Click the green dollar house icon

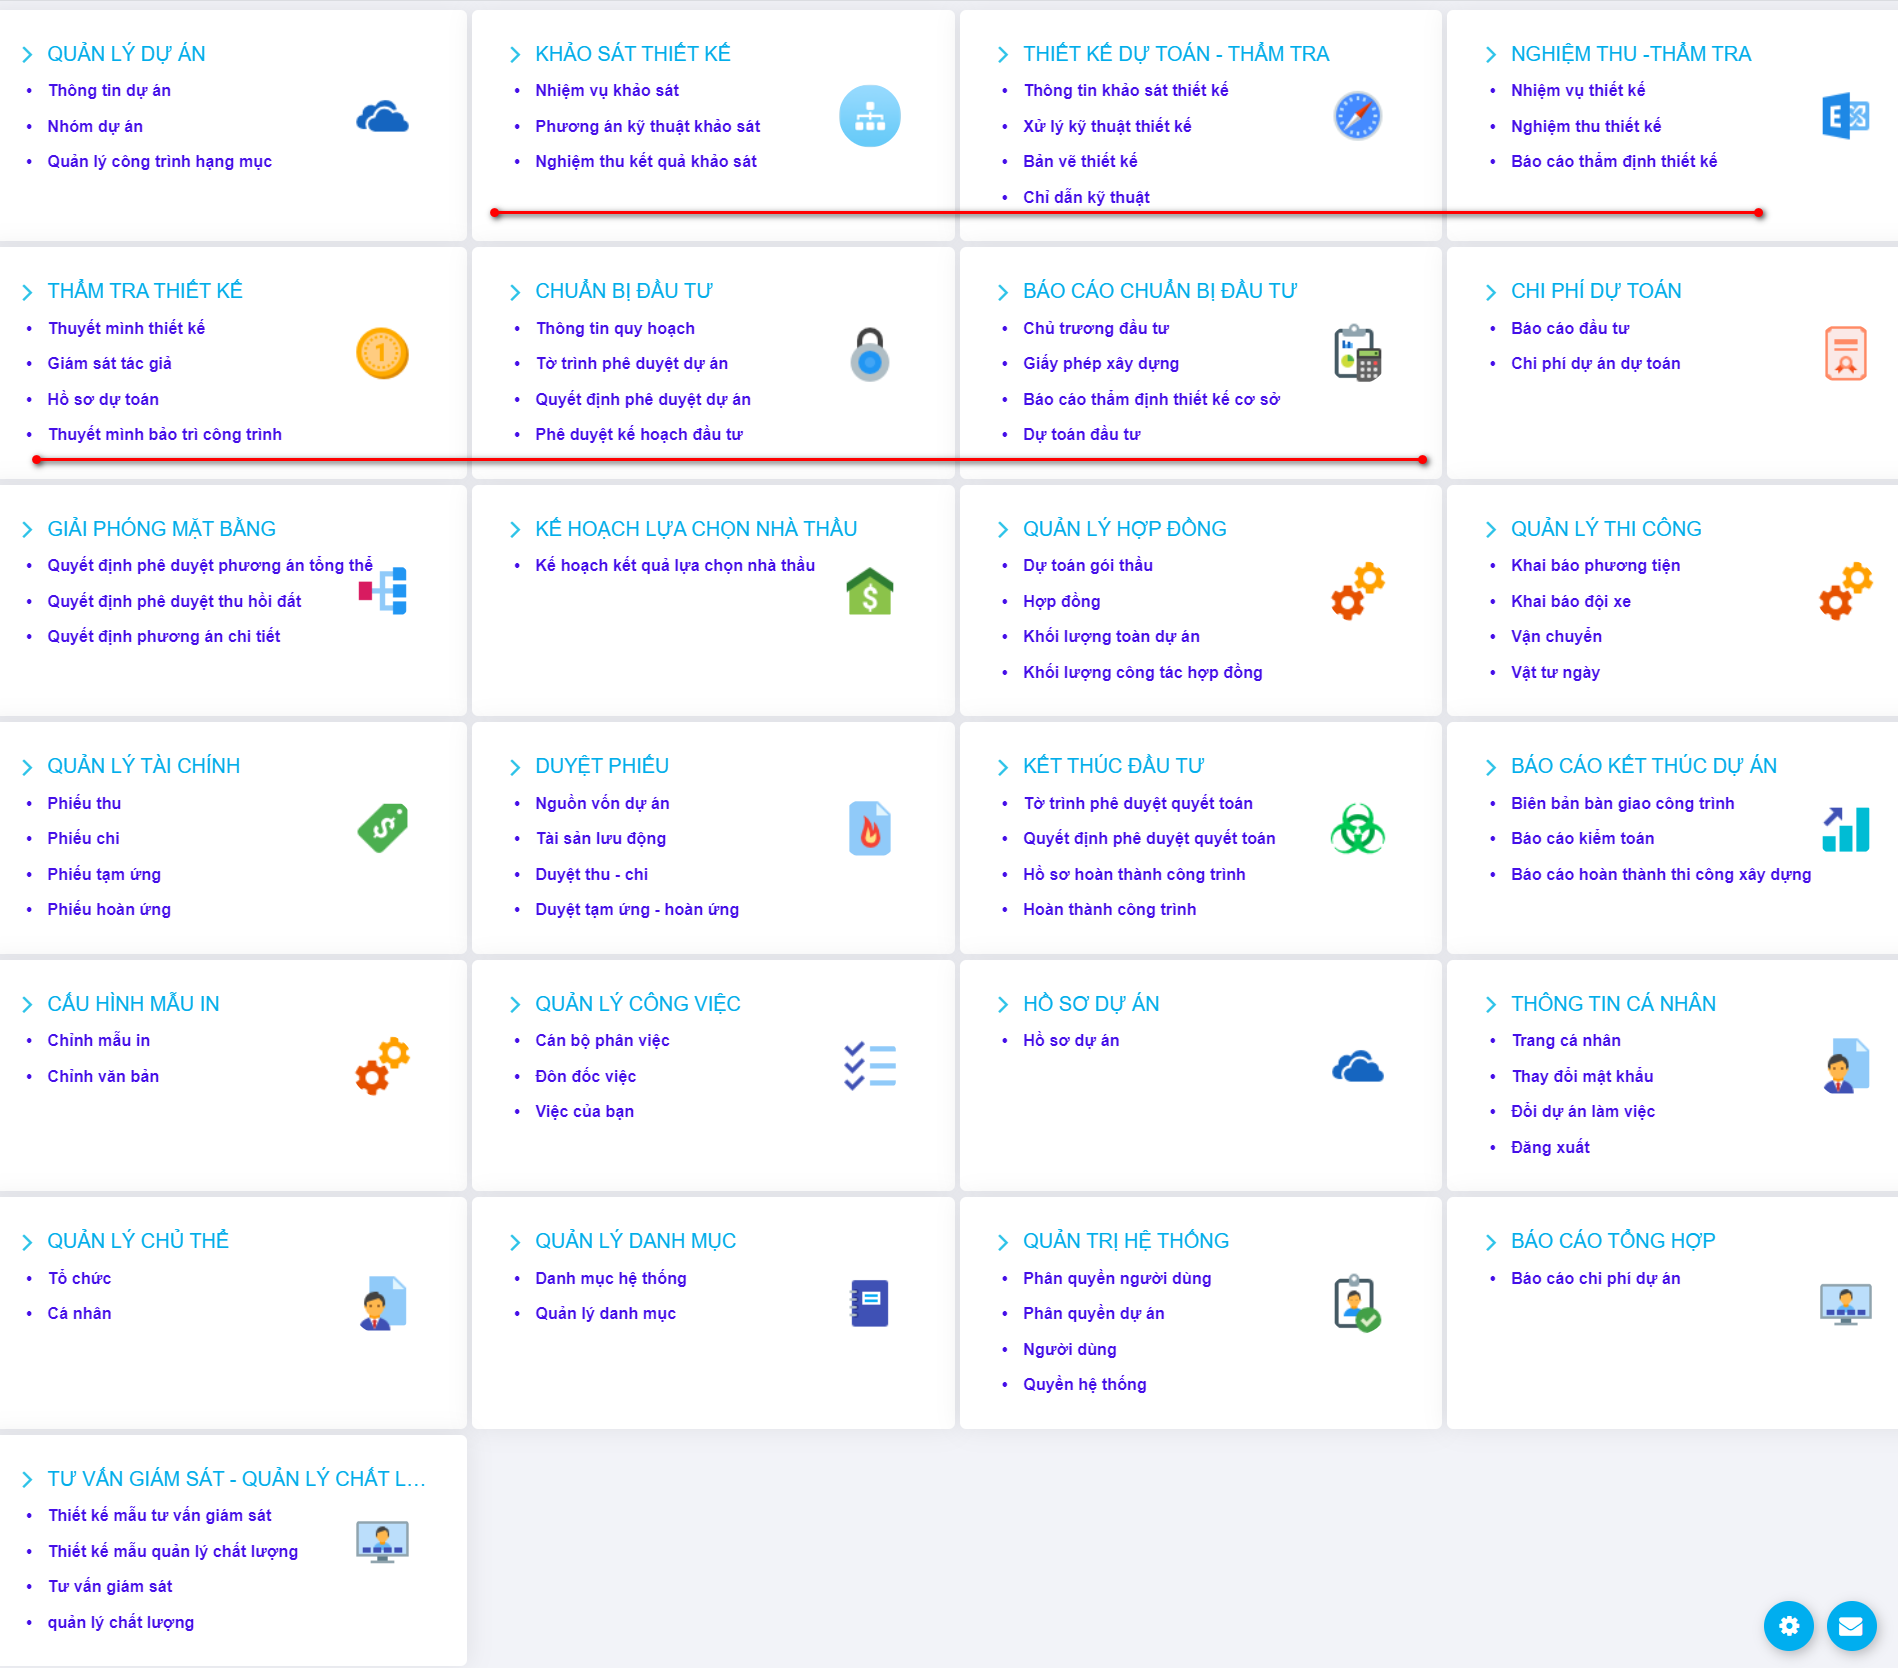point(869,591)
